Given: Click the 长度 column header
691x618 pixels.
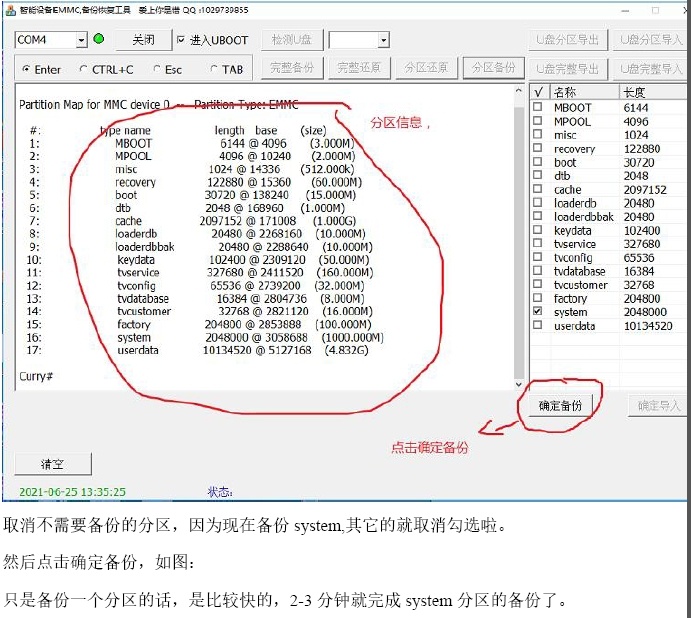Looking at the screenshot, I should coord(650,91).
